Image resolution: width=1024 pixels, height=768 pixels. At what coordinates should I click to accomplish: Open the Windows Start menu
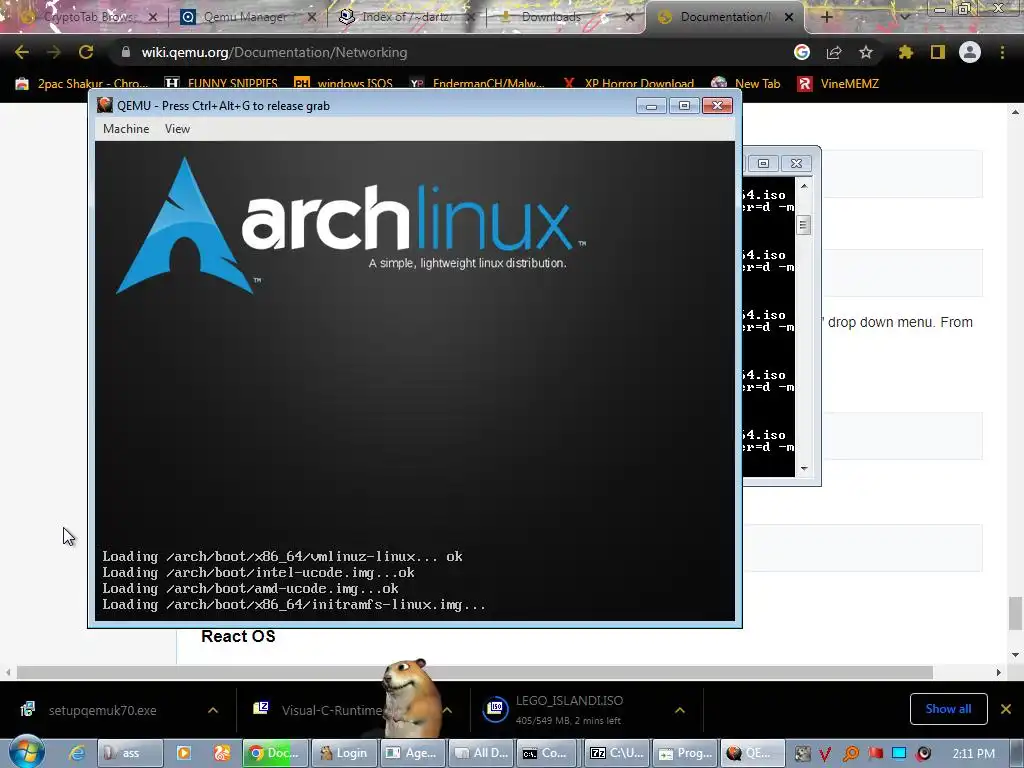(x=27, y=752)
